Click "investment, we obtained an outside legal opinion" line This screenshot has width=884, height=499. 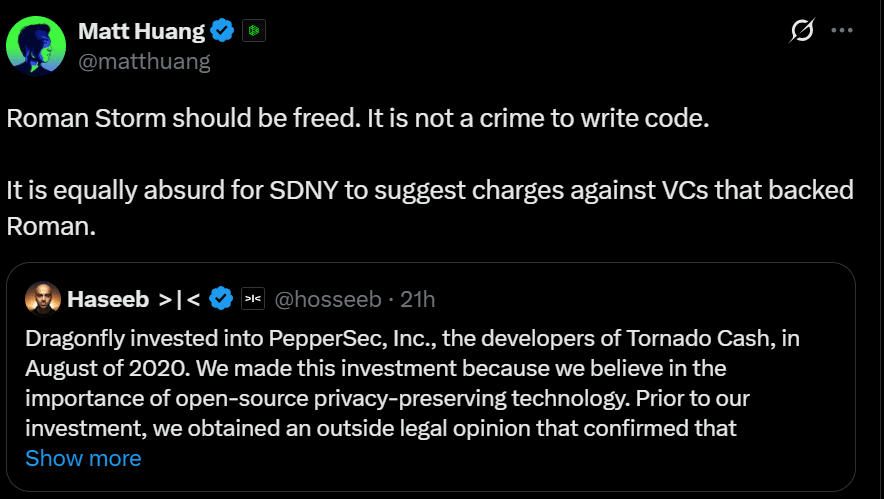point(382,429)
